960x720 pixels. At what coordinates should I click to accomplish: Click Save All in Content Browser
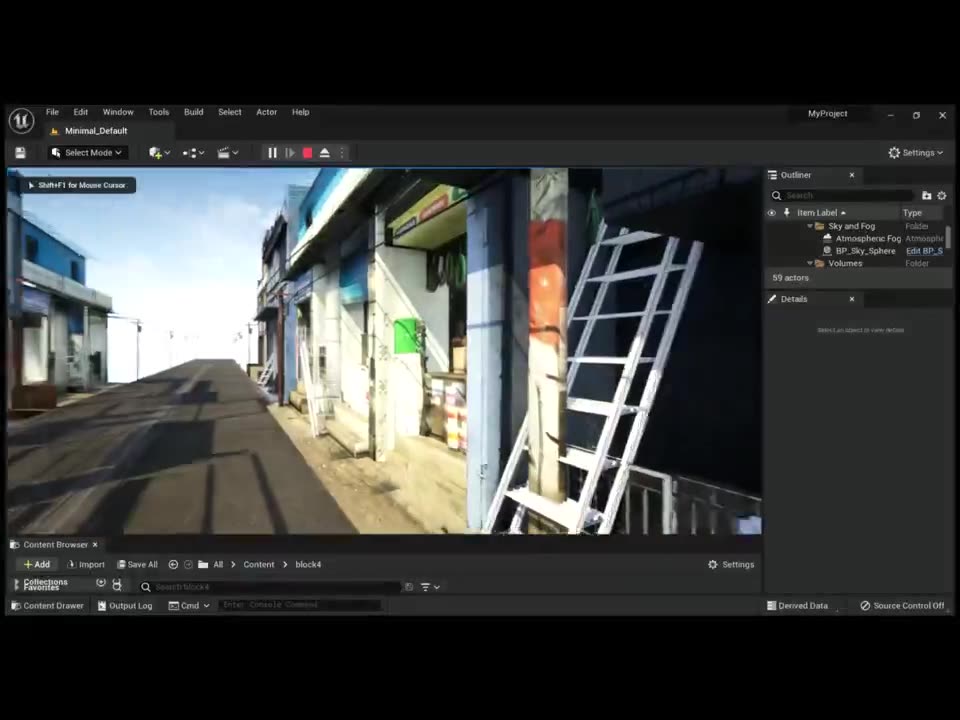pos(138,564)
